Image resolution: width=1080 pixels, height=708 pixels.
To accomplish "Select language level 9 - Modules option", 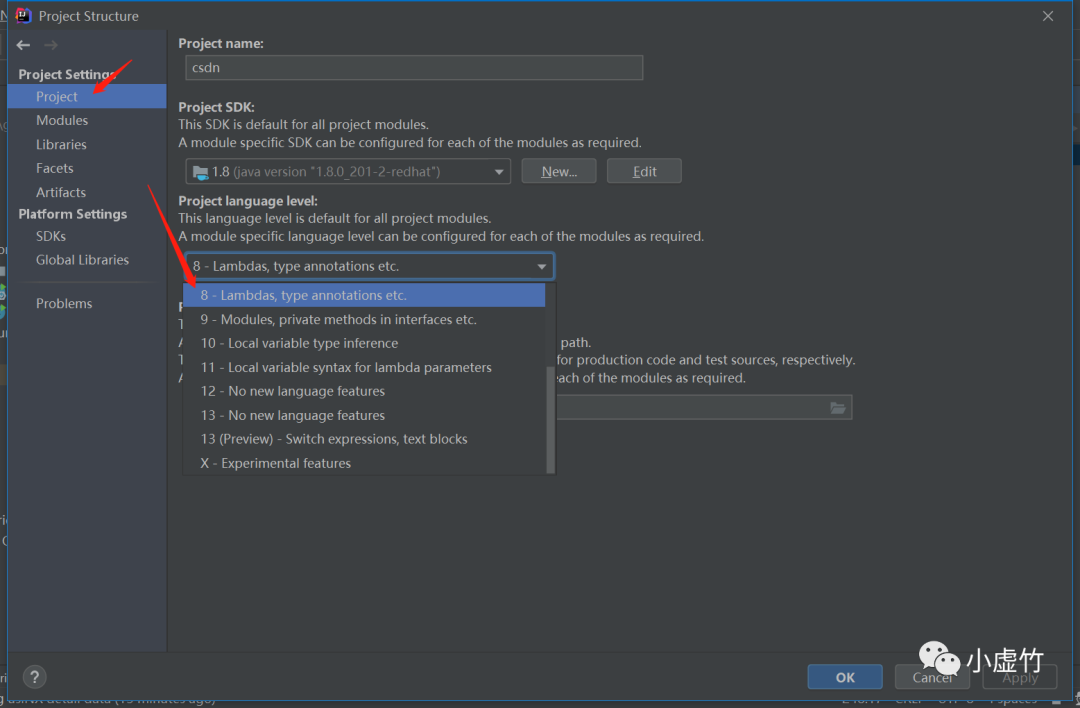I will (x=338, y=319).
